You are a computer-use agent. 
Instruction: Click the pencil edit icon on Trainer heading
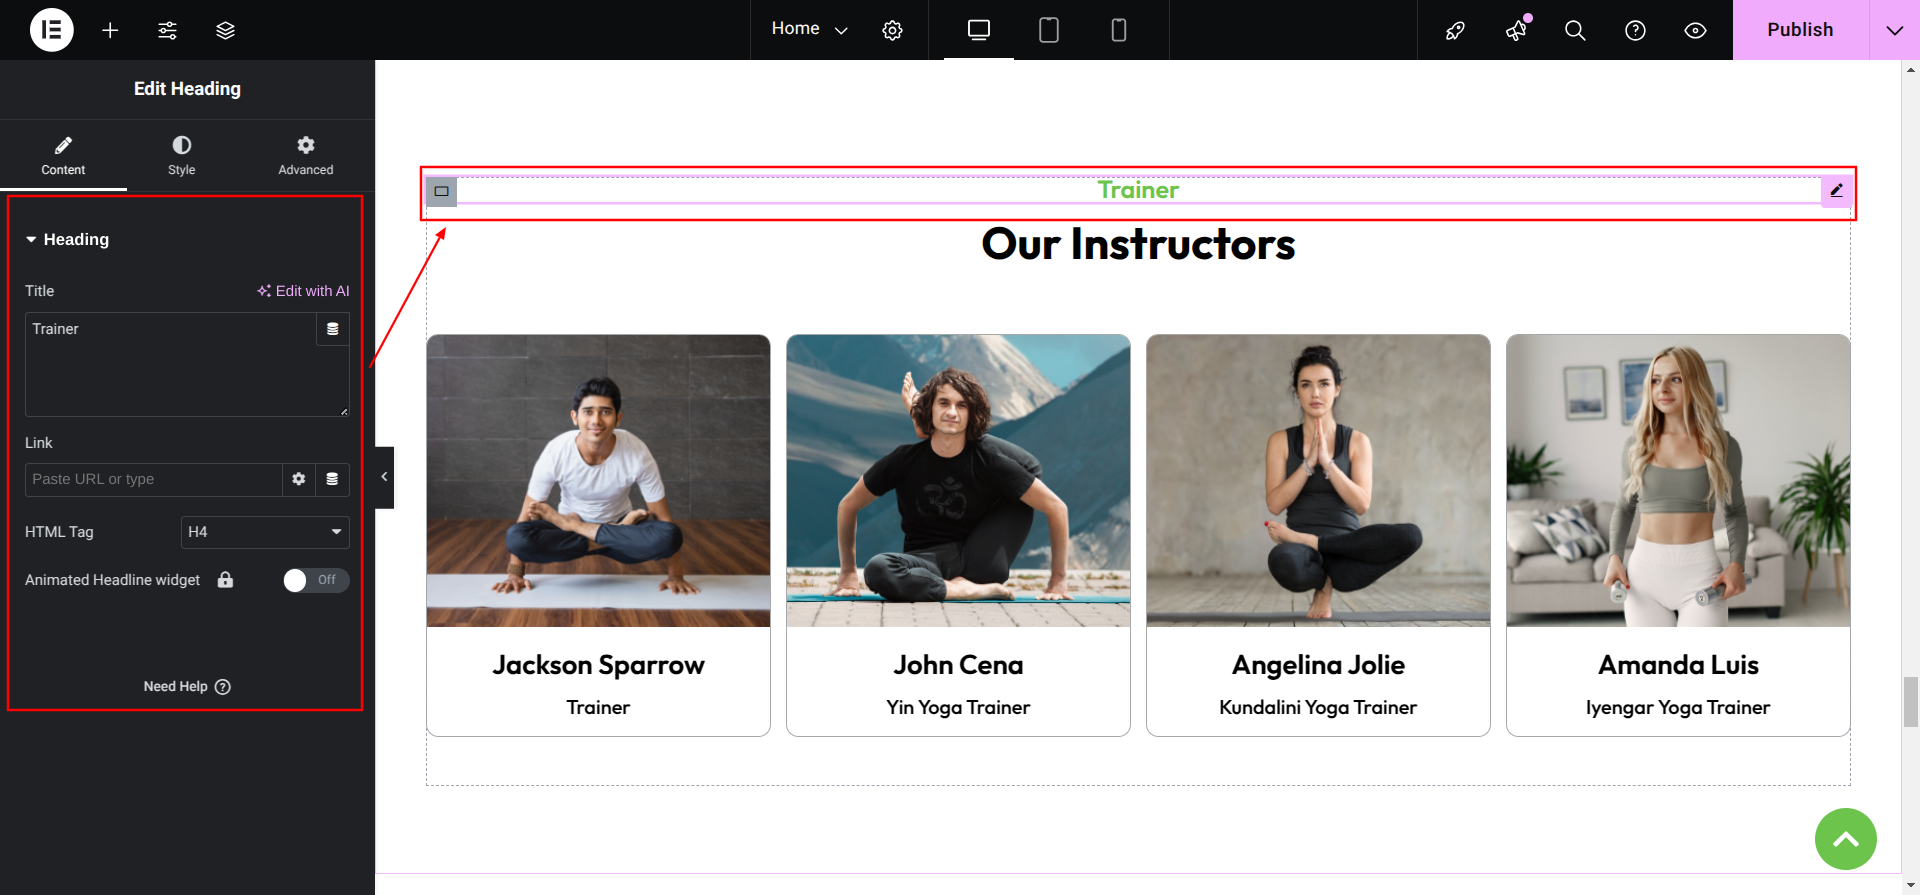[1836, 190]
